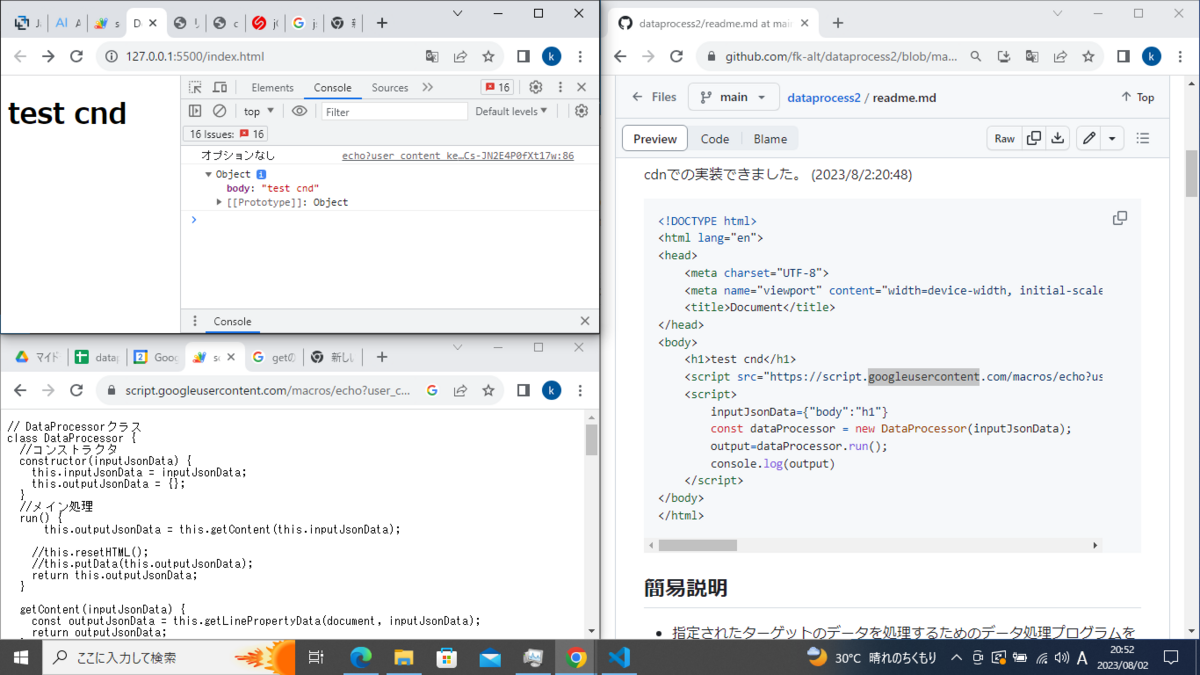This screenshot has width=1200, height=675.
Task: Download the raw readme.md file
Action: point(1057,138)
